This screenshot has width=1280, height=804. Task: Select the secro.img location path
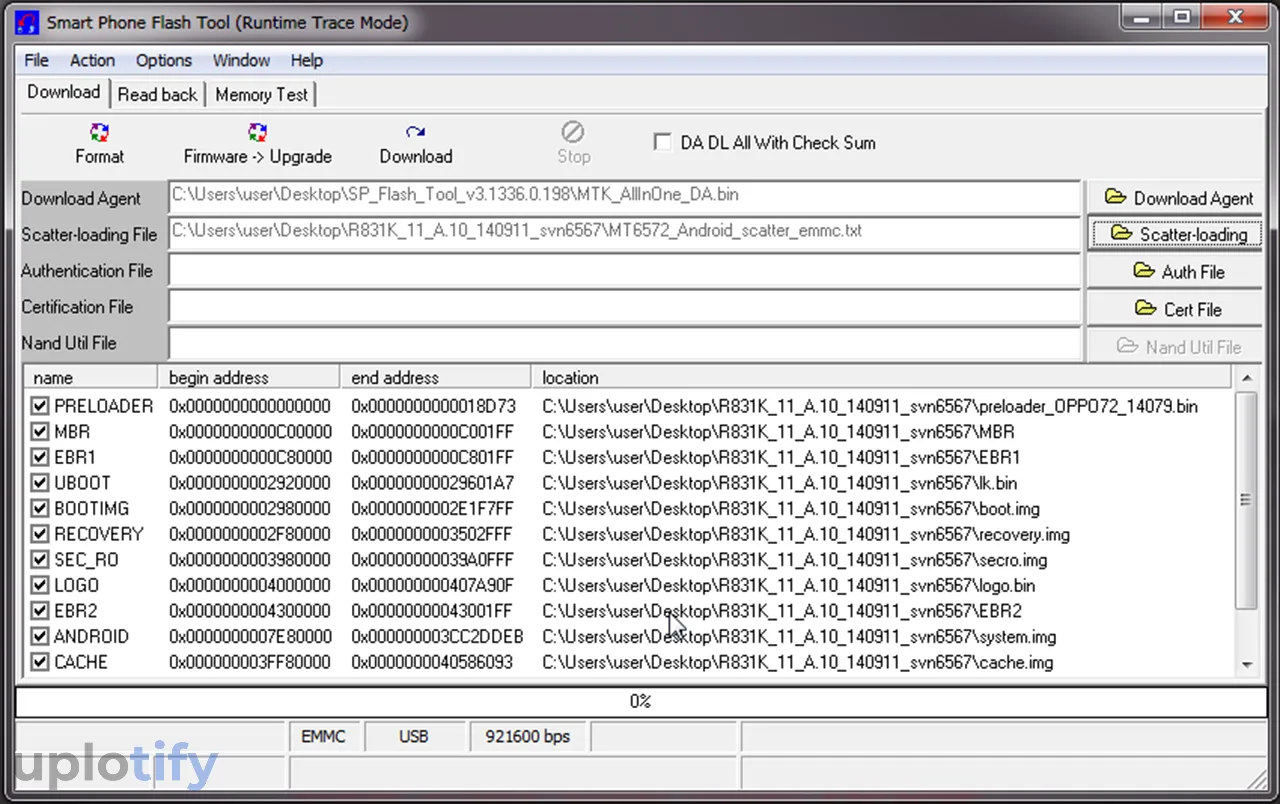tap(795, 560)
